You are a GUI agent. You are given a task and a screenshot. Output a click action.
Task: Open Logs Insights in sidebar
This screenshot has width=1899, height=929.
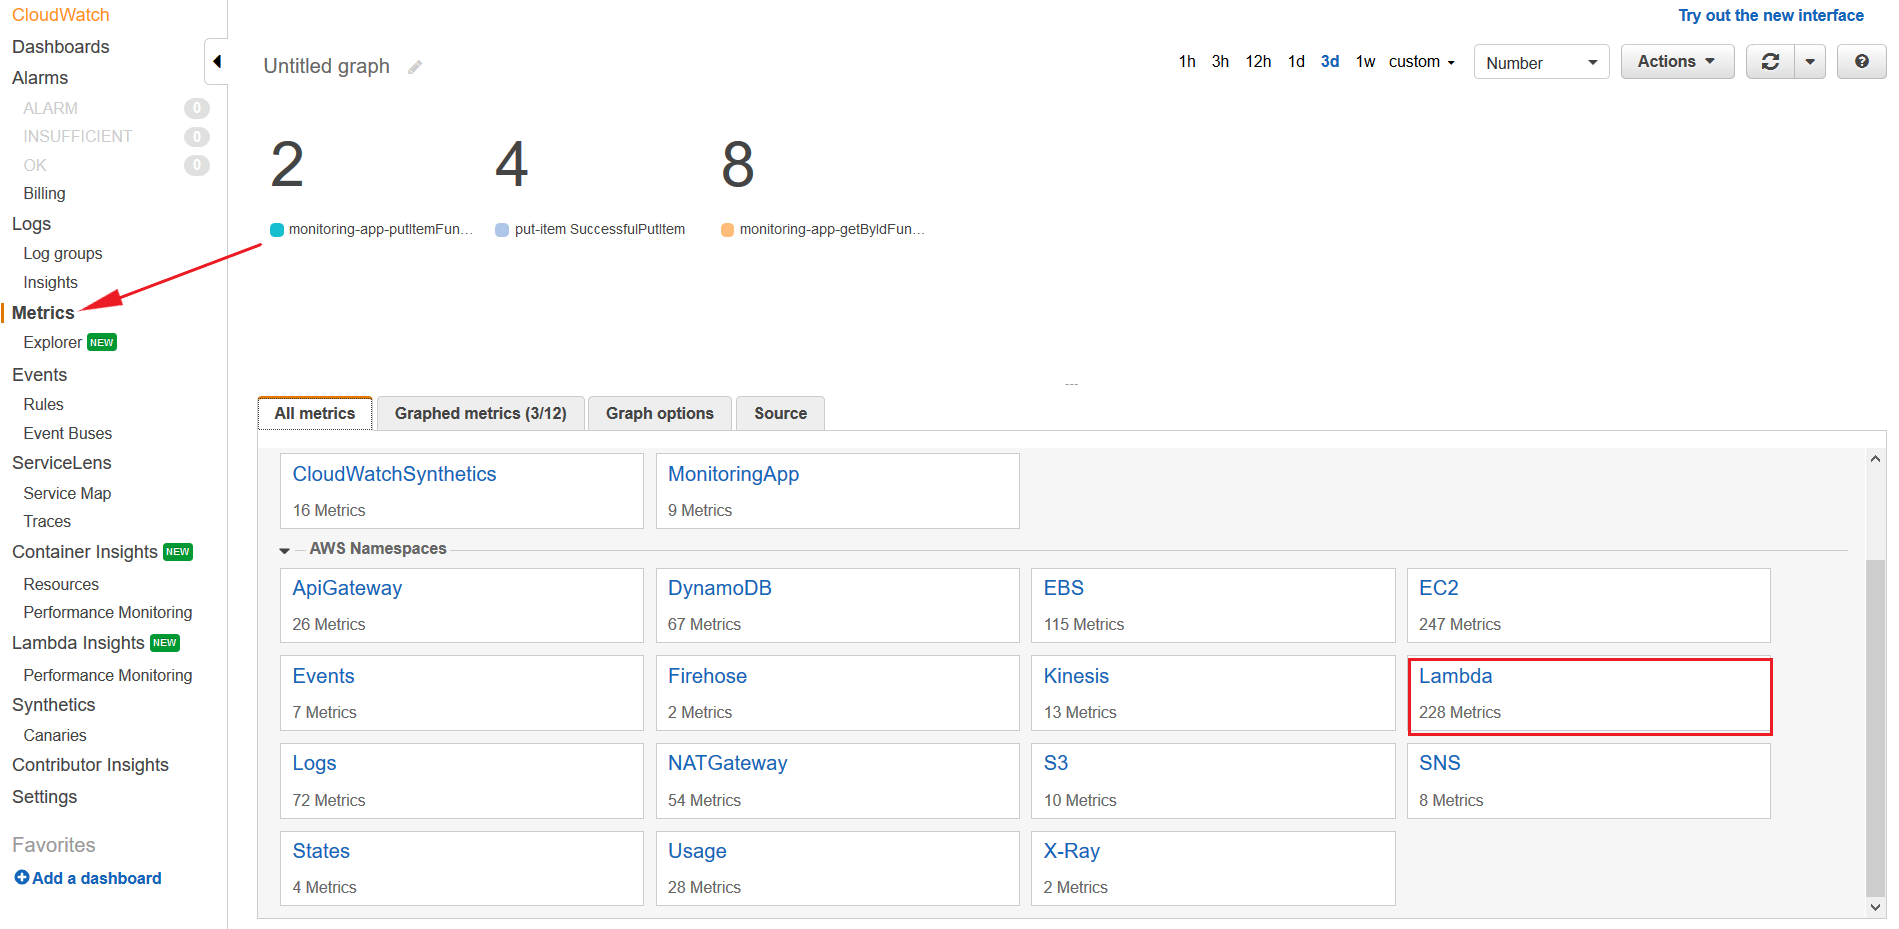point(50,283)
